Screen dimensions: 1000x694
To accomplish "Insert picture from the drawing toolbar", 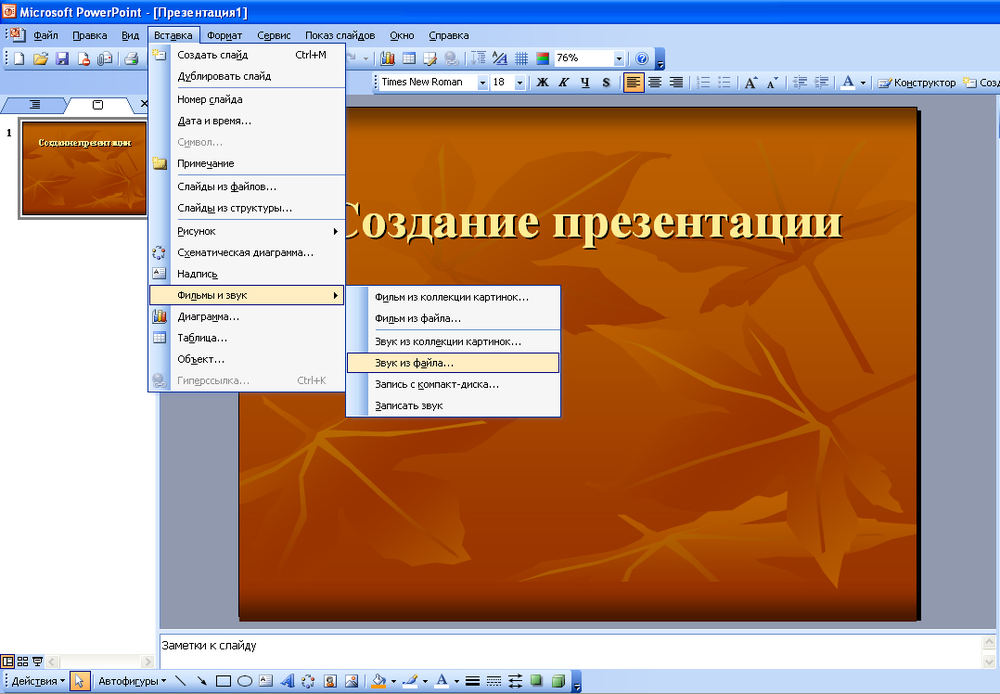I will (352, 681).
